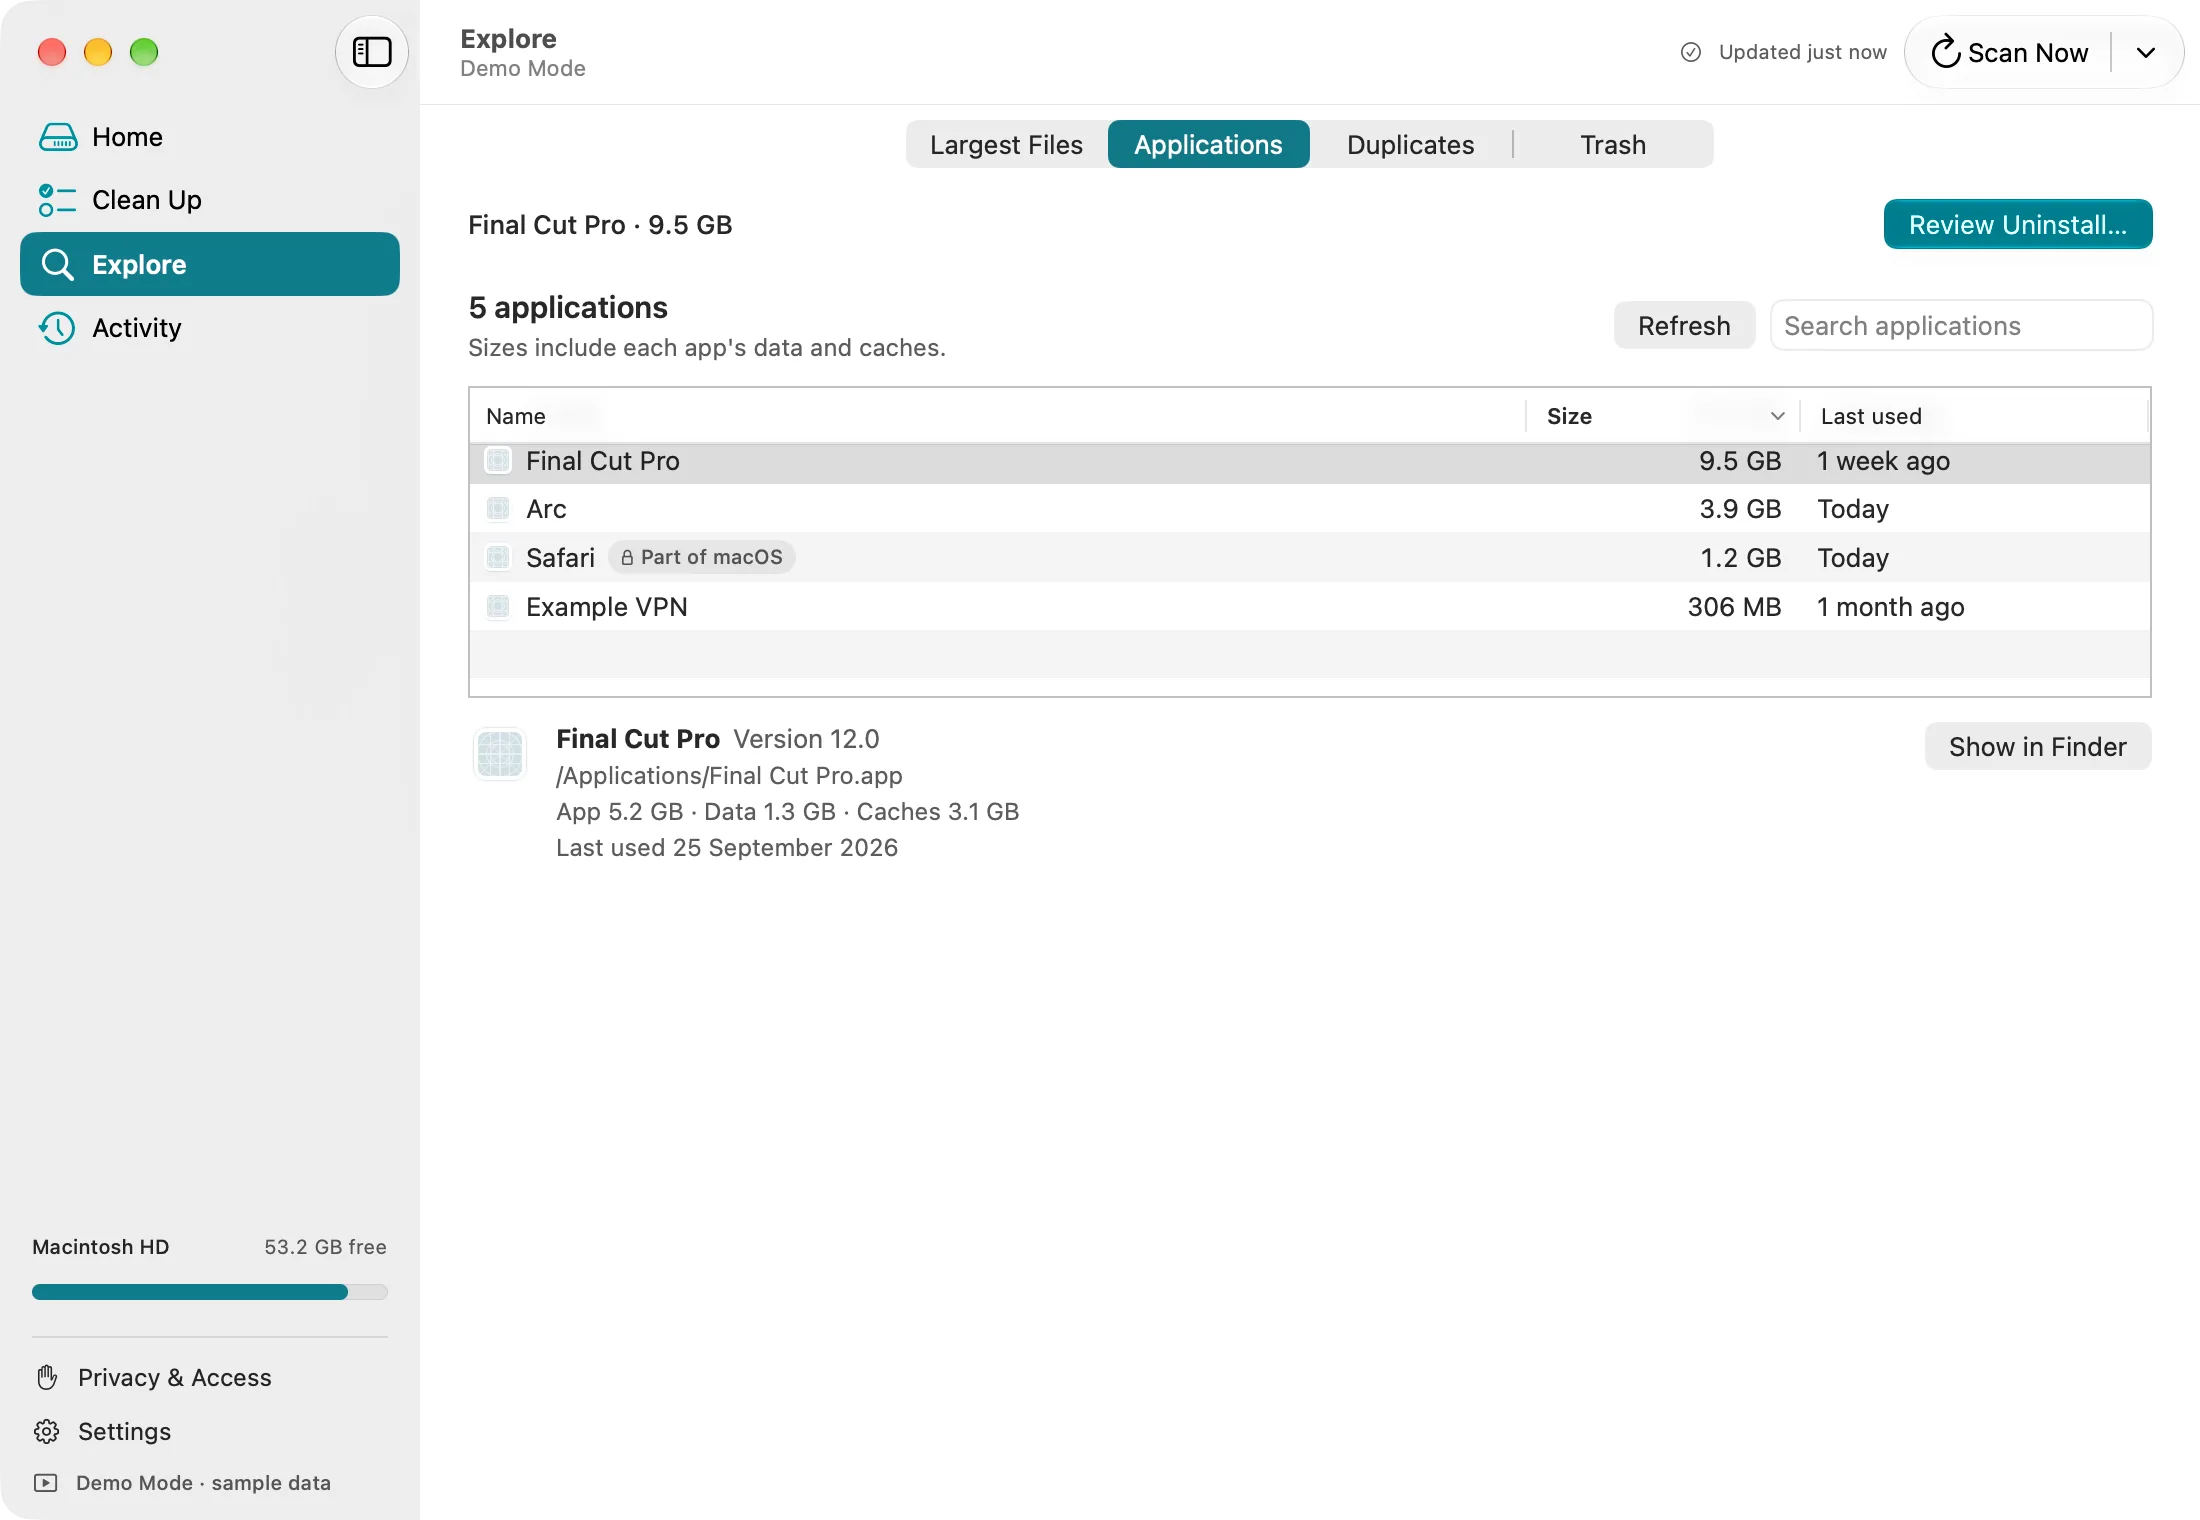Click the Safari app icon
The height and width of the screenshot is (1520, 2200).
click(x=498, y=558)
